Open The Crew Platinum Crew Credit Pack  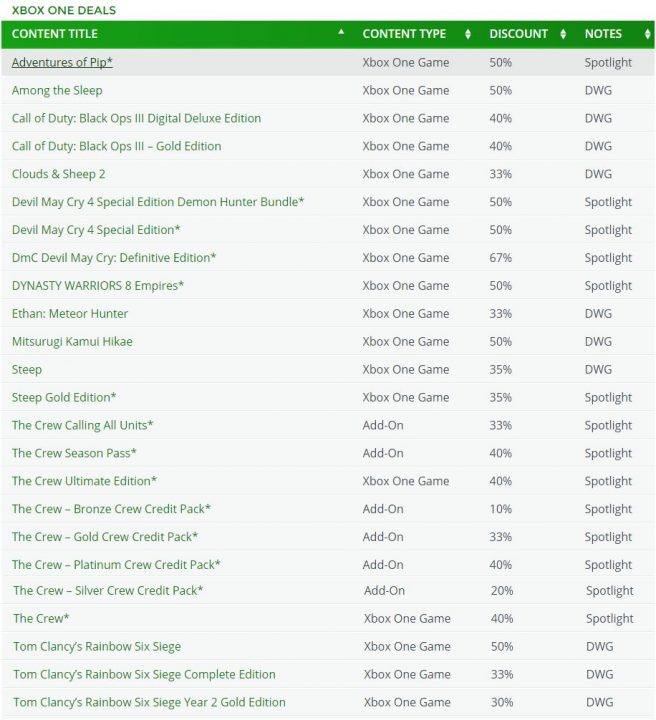click(x=116, y=565)
